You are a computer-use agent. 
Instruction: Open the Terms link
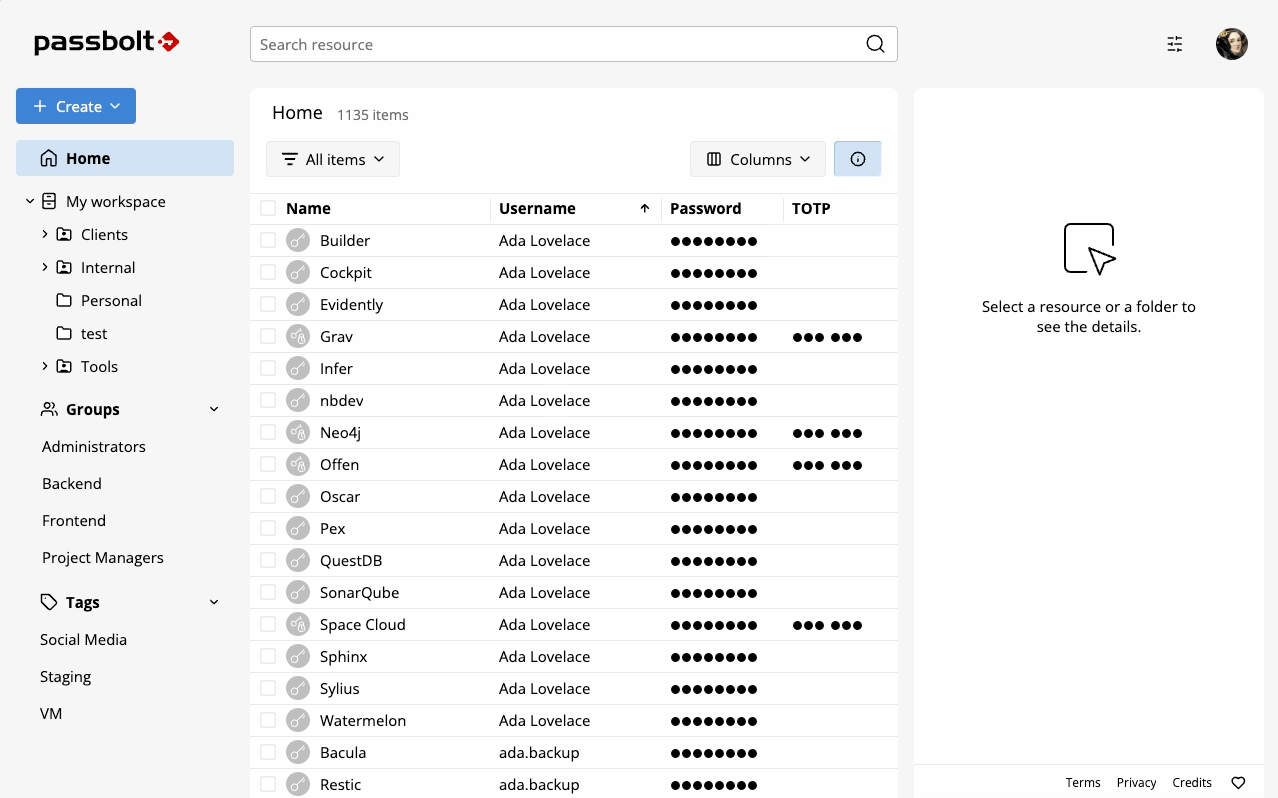coord(1083,783)
